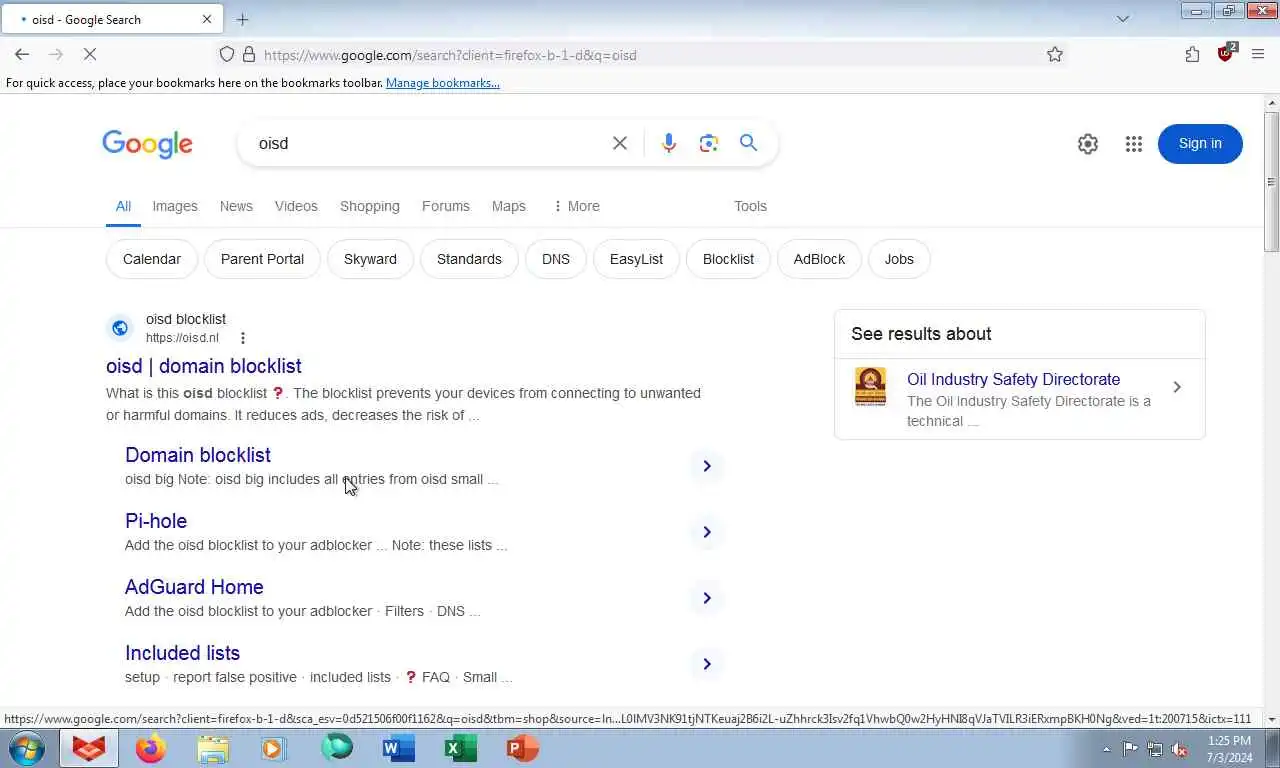1280x768 pixels.
Task: Click the volume speaker tray icon
Action: tap(1179, 749)
